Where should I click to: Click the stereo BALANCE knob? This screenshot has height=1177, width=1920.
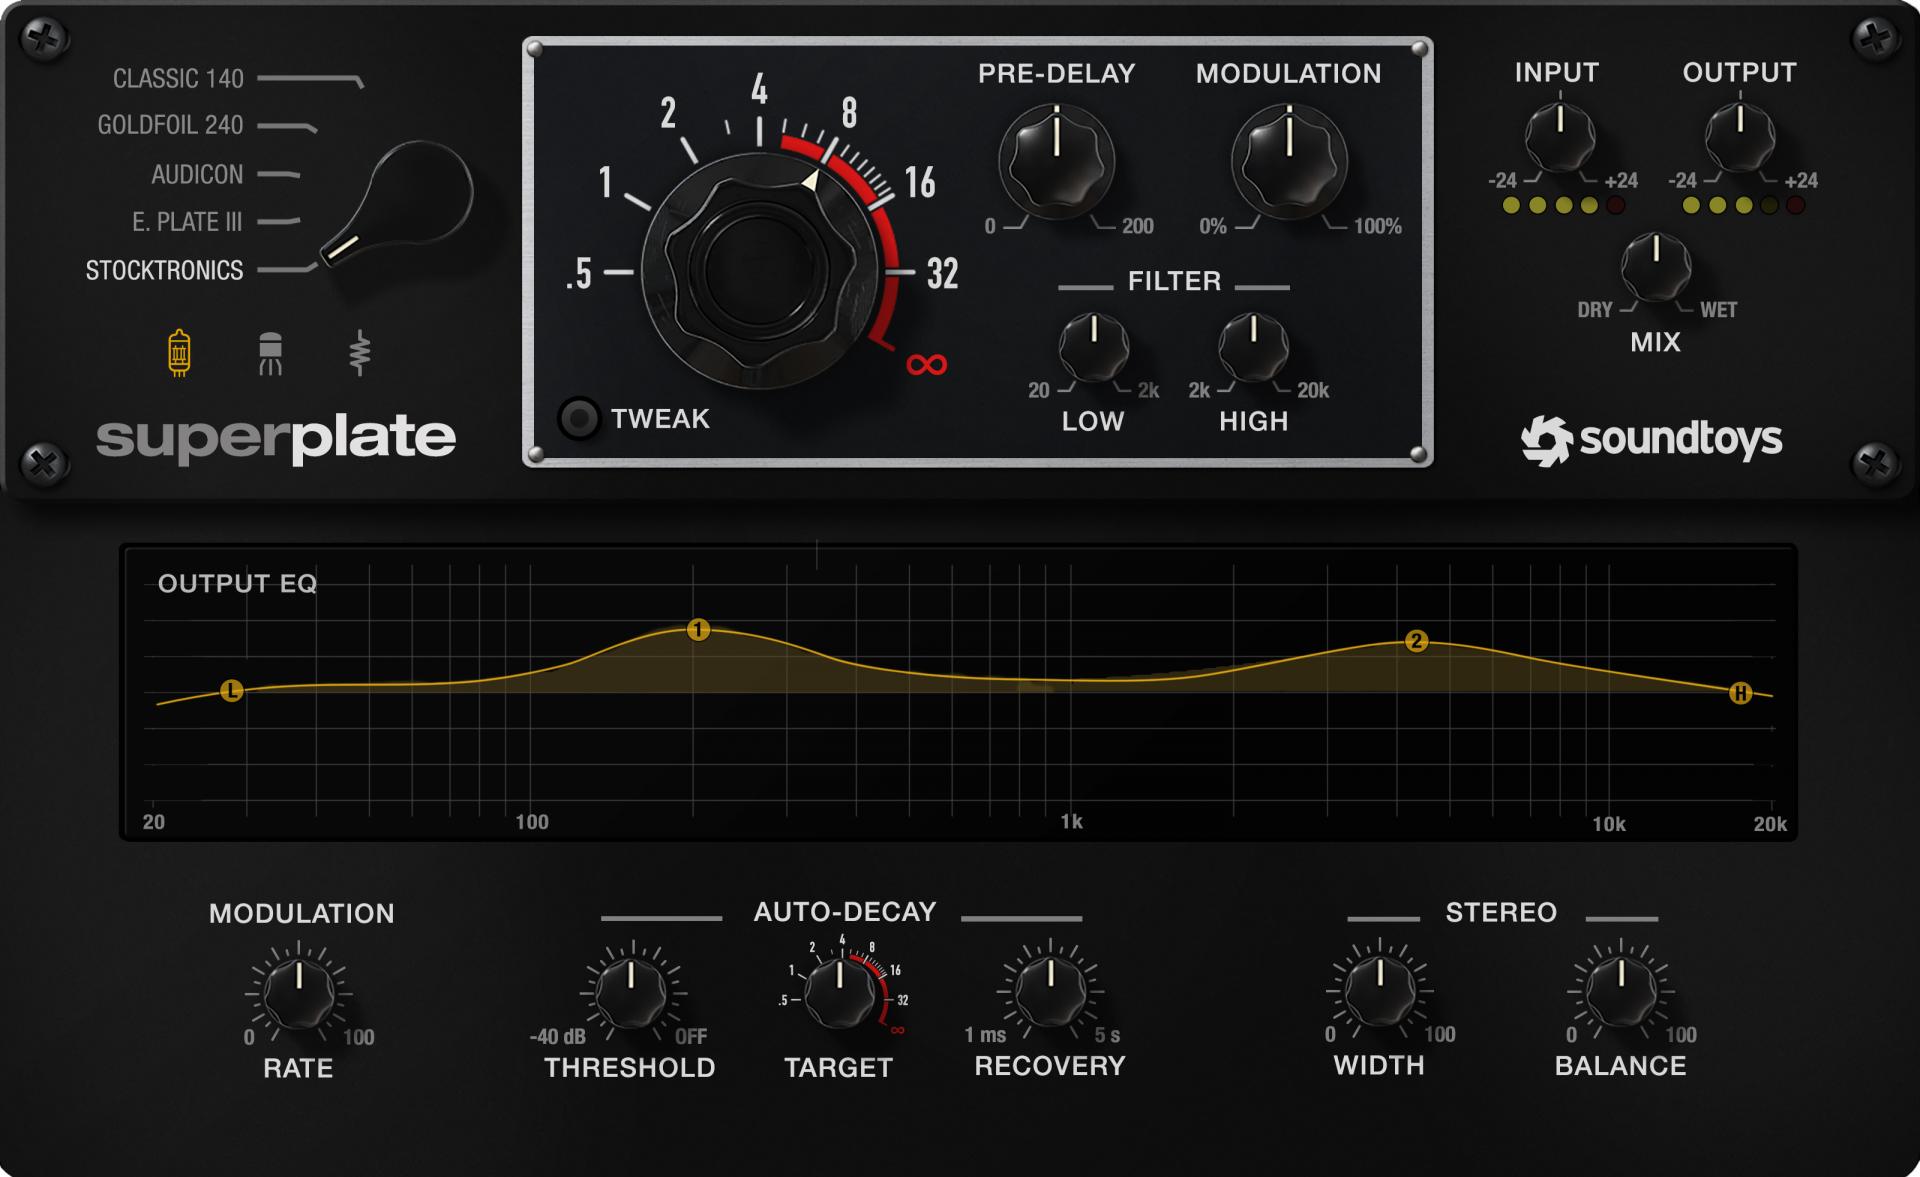tap(1621, 990)
